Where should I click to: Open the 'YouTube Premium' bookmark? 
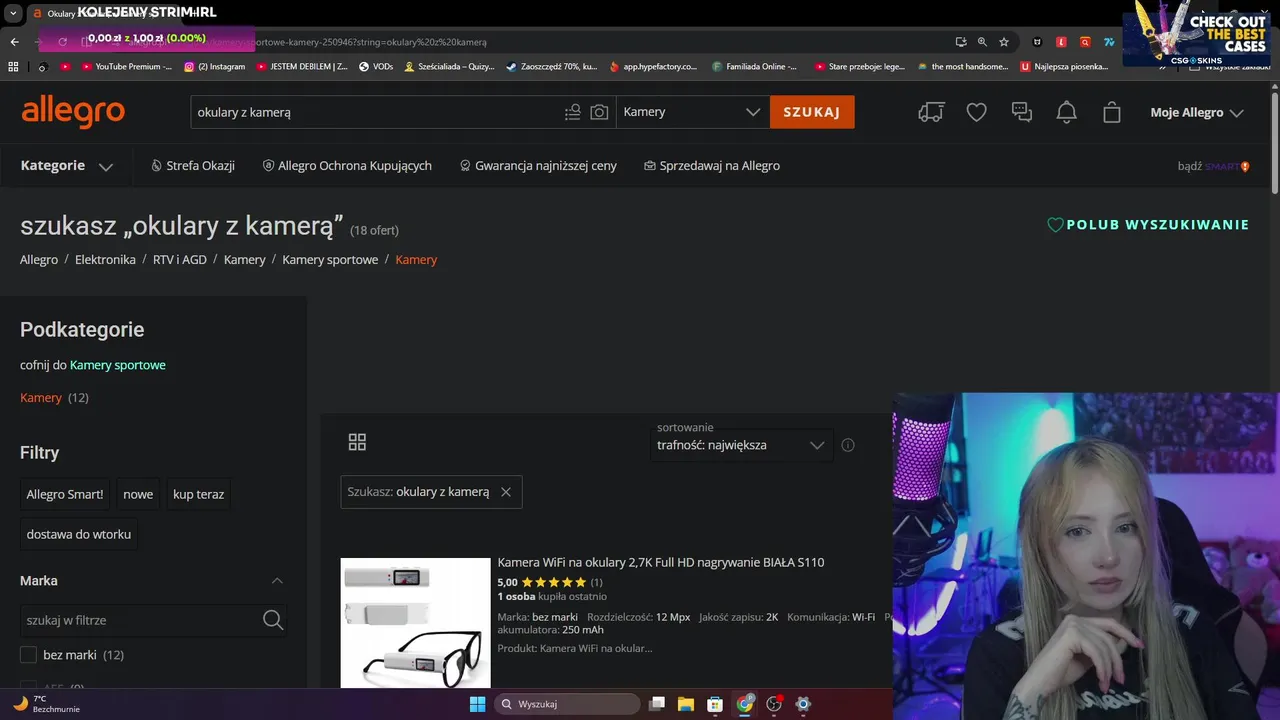[127, 67]
